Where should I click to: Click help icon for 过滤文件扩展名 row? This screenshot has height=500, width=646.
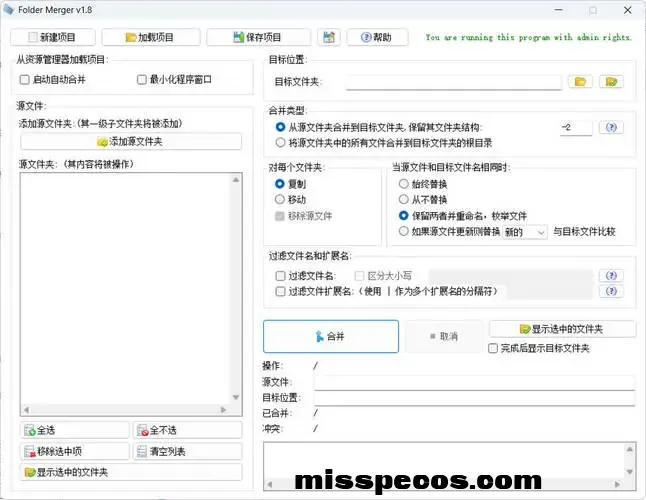(611, 291)
